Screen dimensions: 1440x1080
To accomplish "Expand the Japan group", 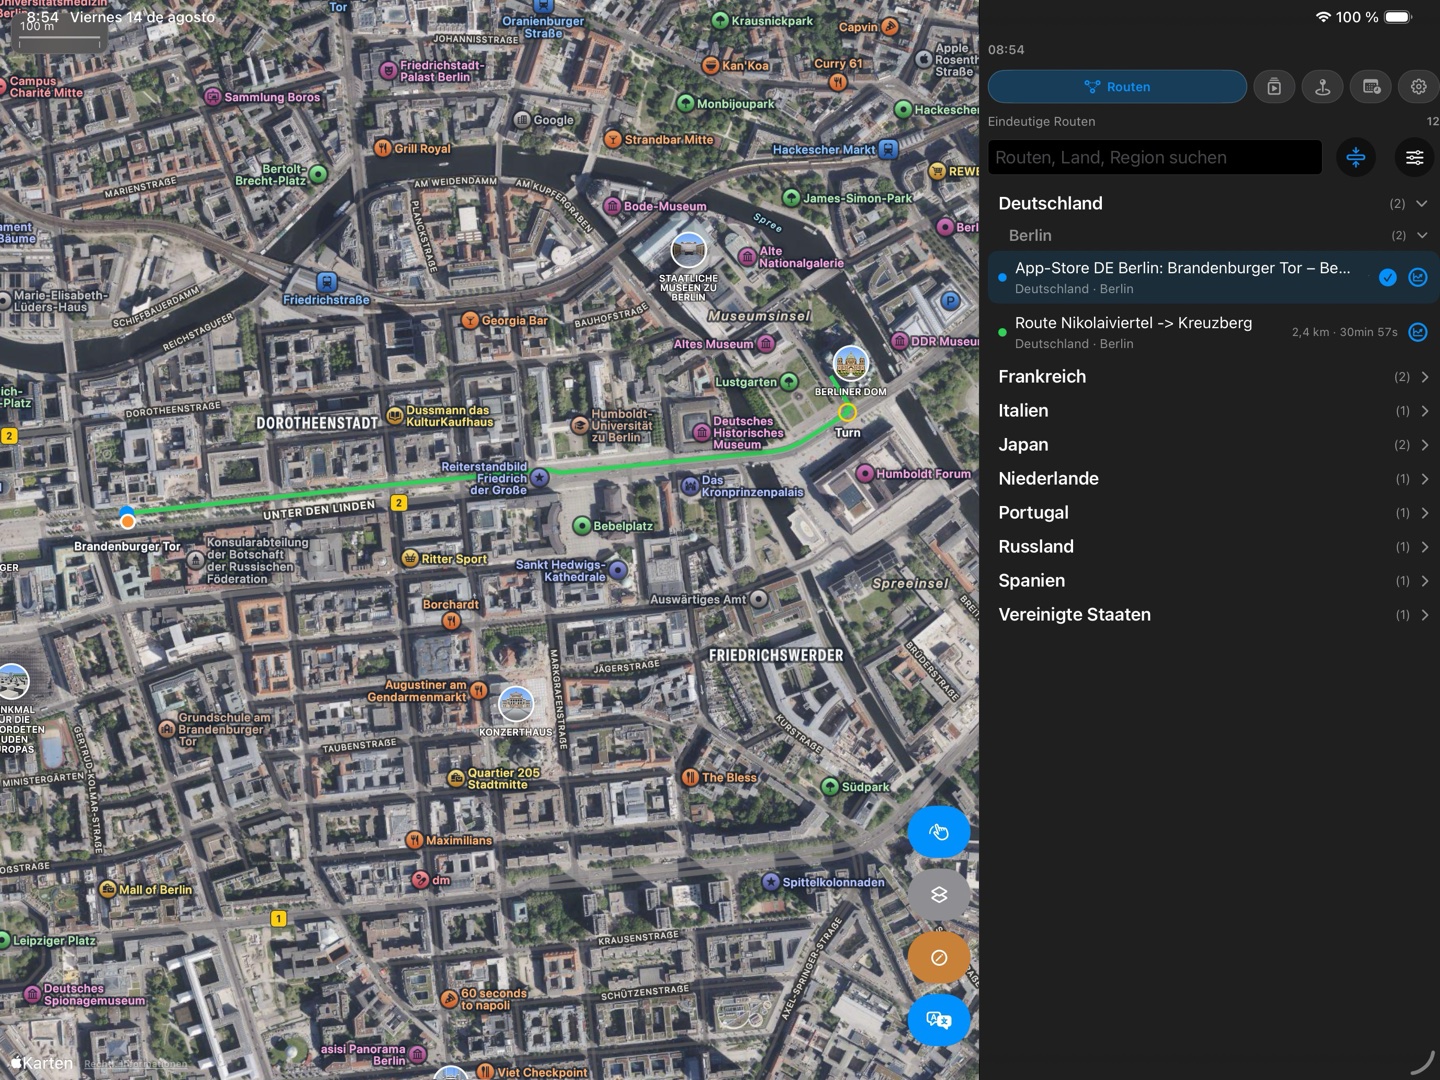I will pyautogui.click(x=1214, y=445).
